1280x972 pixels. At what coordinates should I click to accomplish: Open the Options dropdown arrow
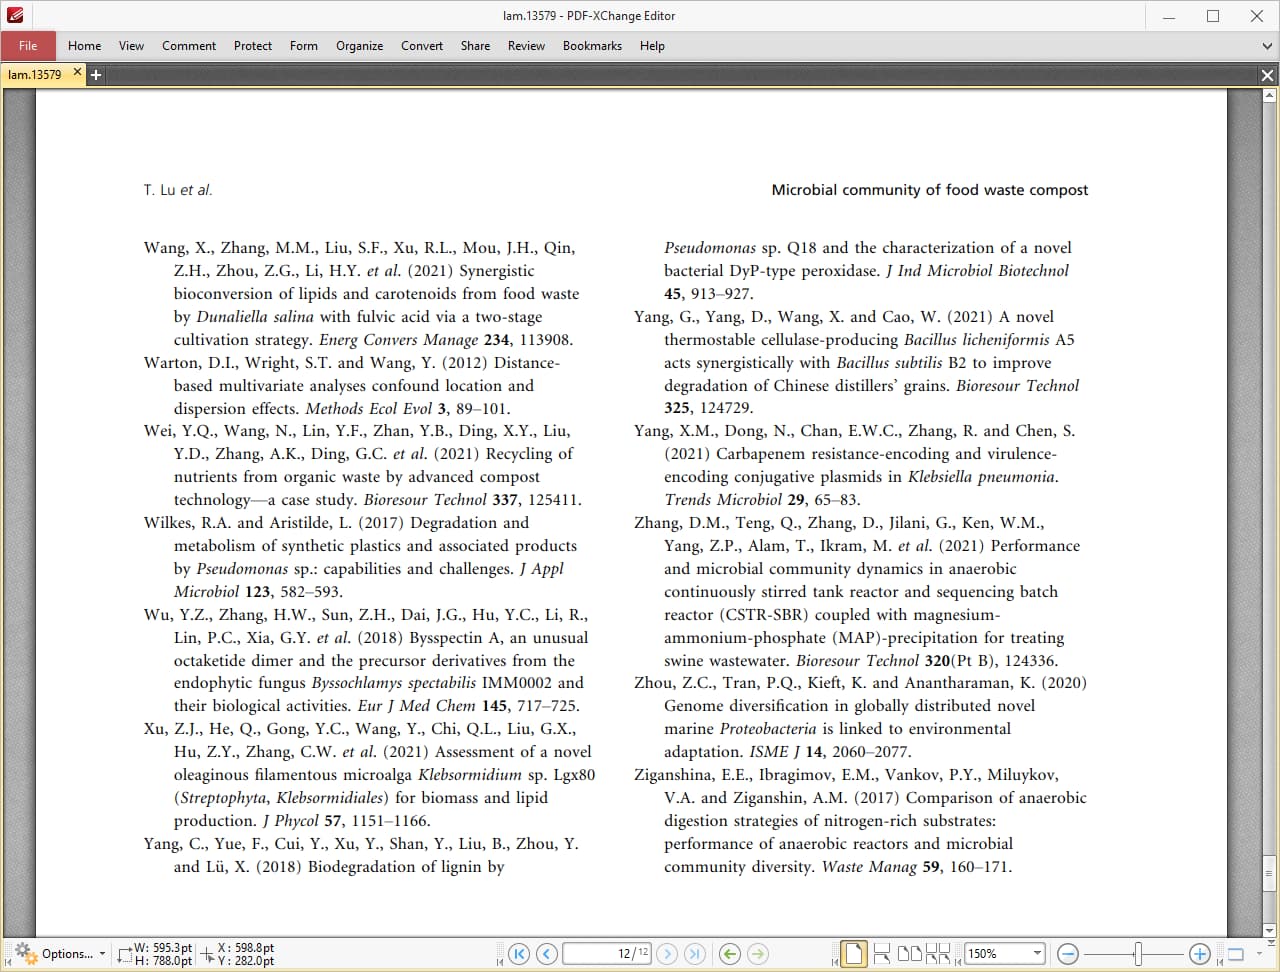(102, 954)
